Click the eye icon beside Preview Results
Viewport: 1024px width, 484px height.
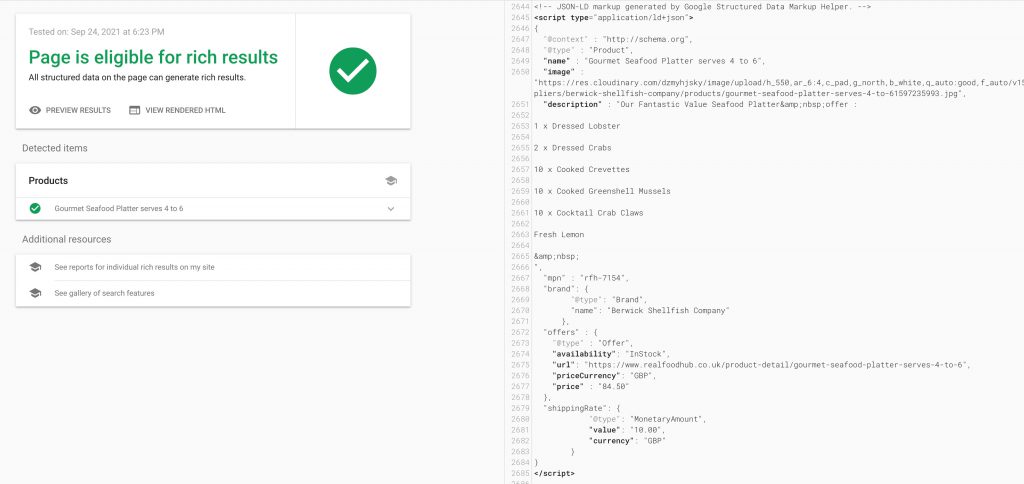[x=35, y=110]
